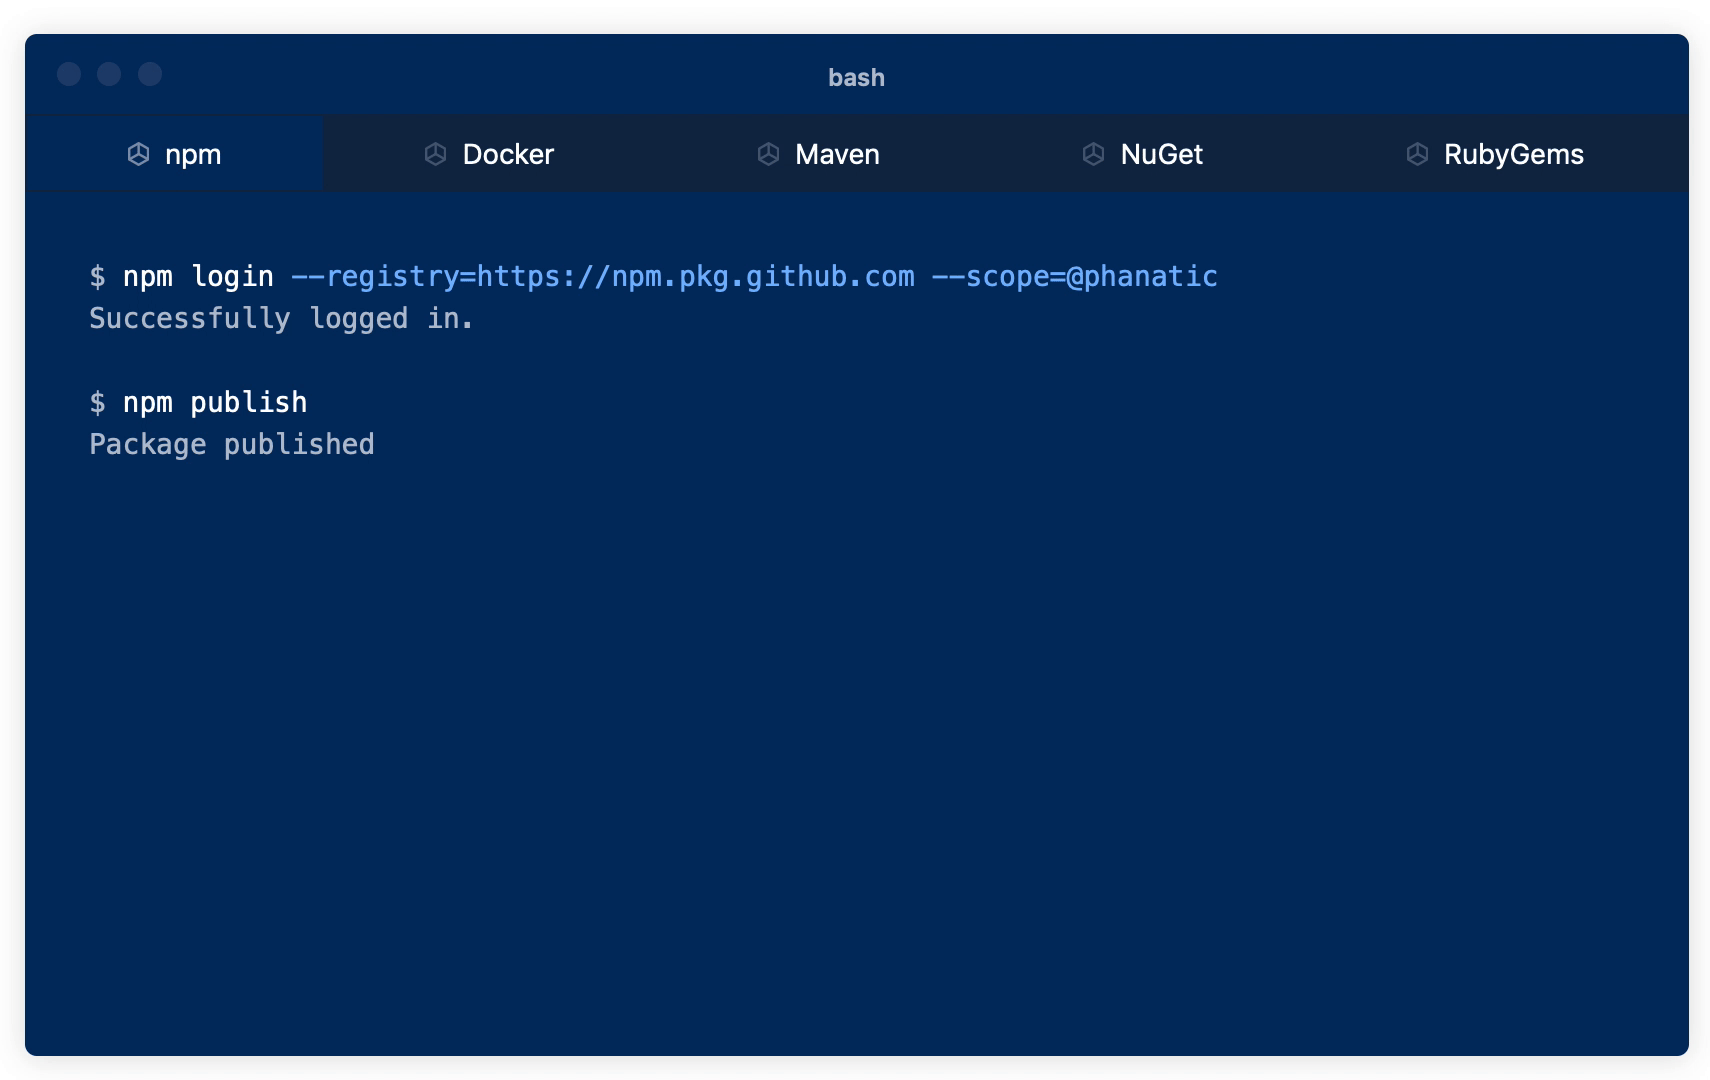Click the bash window title
This screenshot has height=1080, width=1710.
click(x=856, y=78)
